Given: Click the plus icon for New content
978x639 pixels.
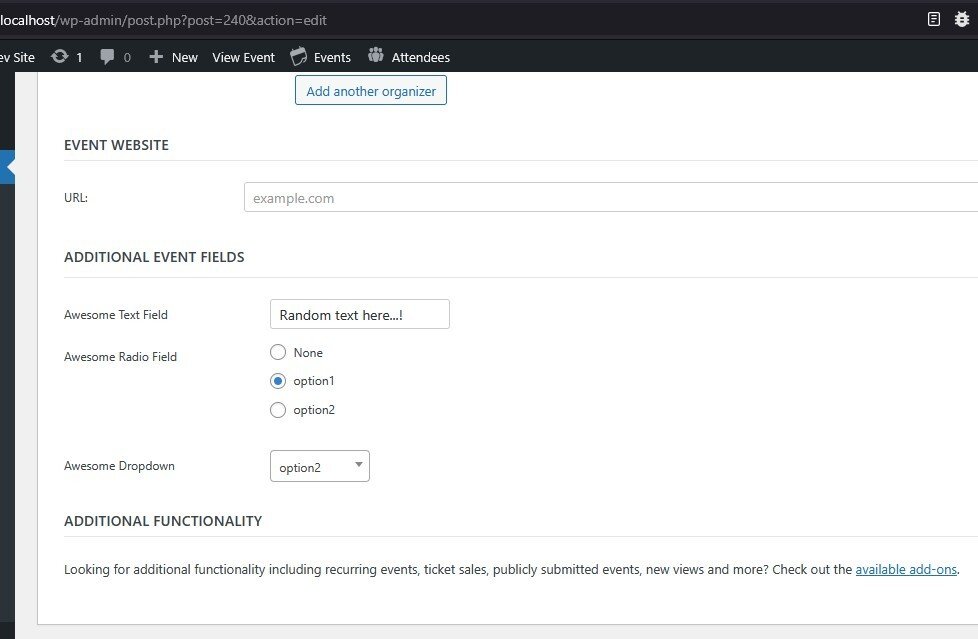Looking at the screenshot, I should [156, 57].
